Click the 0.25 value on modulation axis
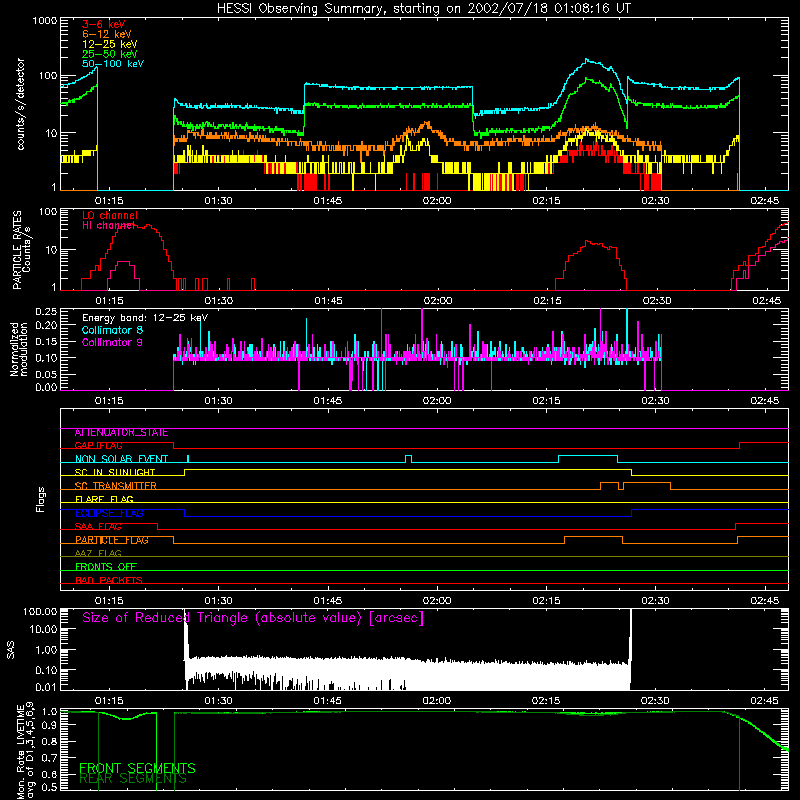This screenshot has width=800, height=800. point(46,312)
